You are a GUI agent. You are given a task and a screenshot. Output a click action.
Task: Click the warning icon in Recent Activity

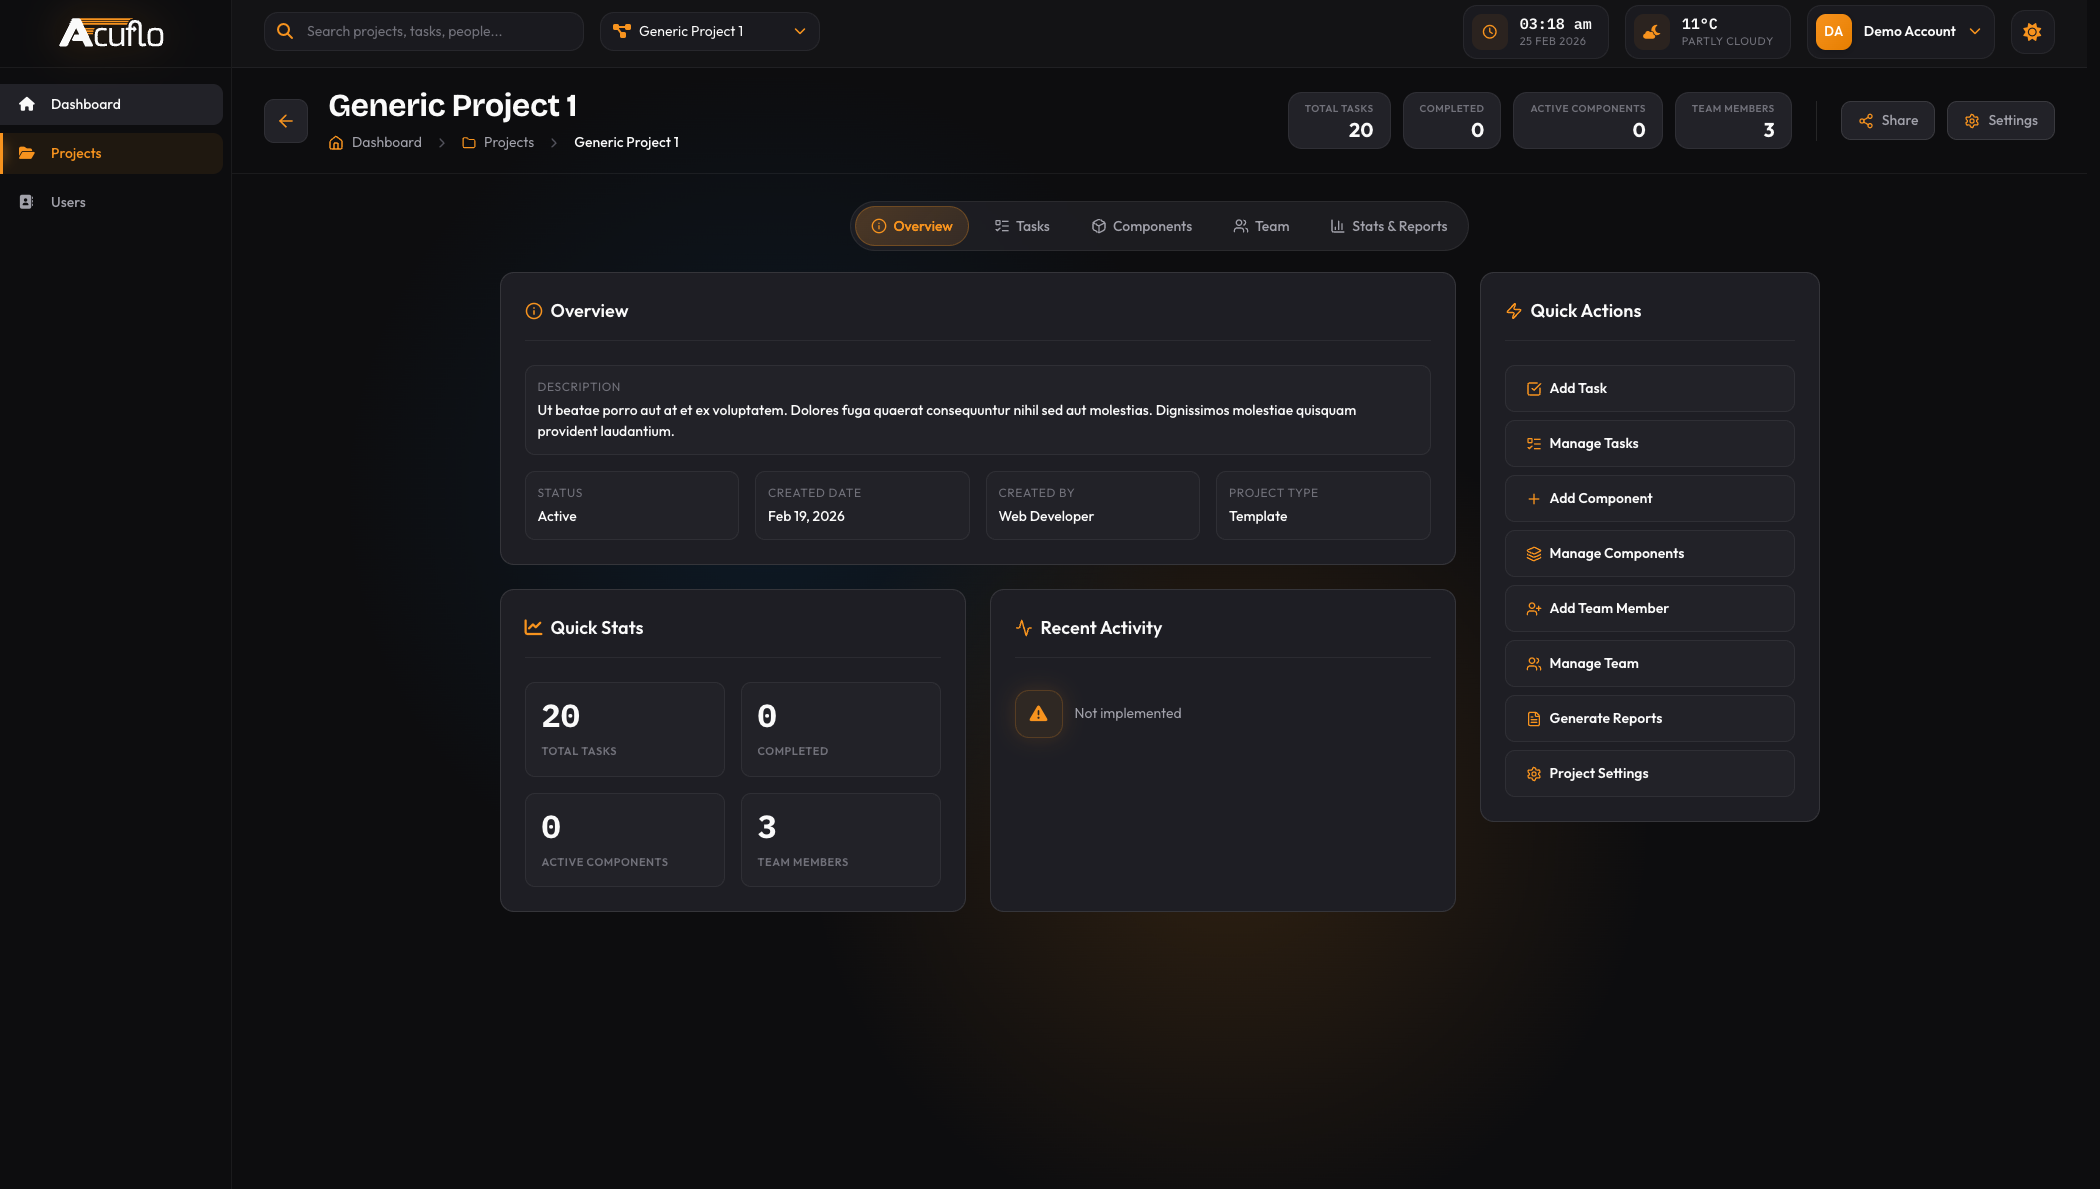point(1038,713)
